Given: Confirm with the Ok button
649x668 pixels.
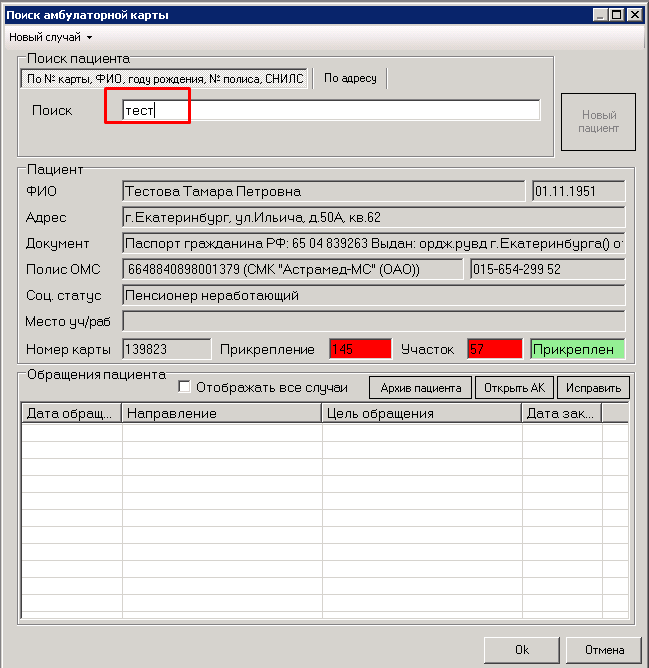Looking at the screenshot, I should (521, 649).
